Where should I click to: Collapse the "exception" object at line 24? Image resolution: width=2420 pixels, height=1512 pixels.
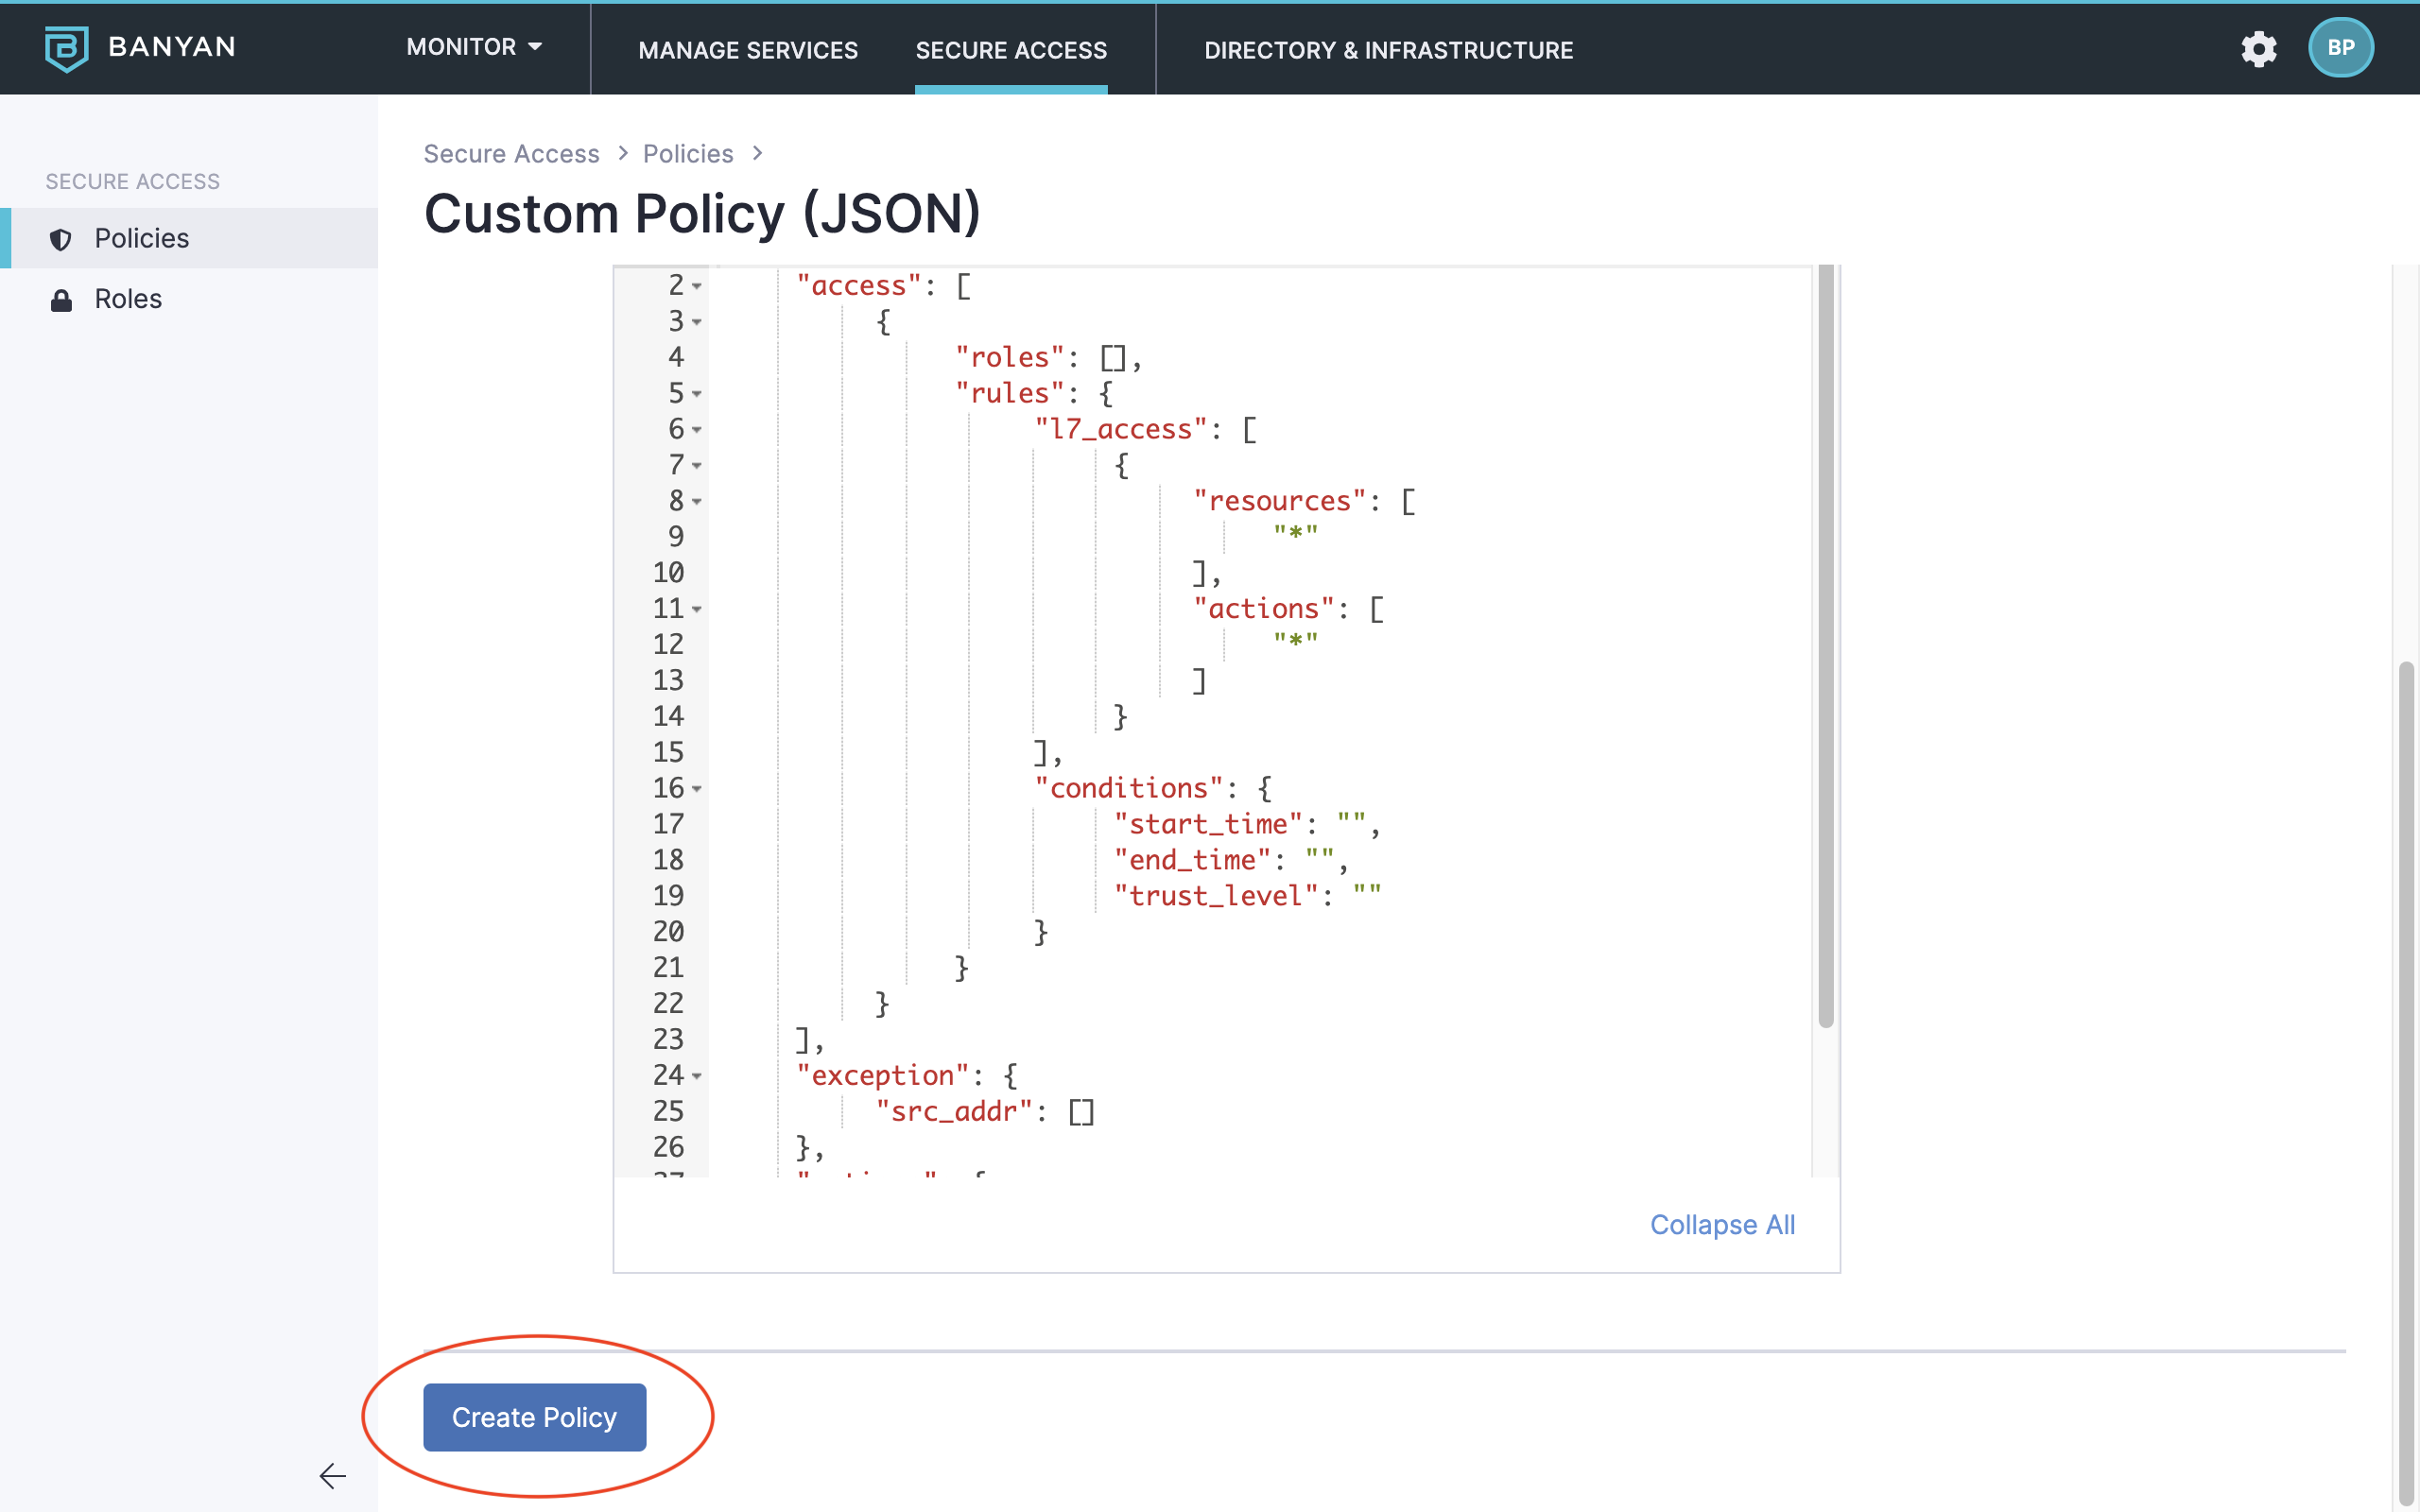(x=697, y=1077)
